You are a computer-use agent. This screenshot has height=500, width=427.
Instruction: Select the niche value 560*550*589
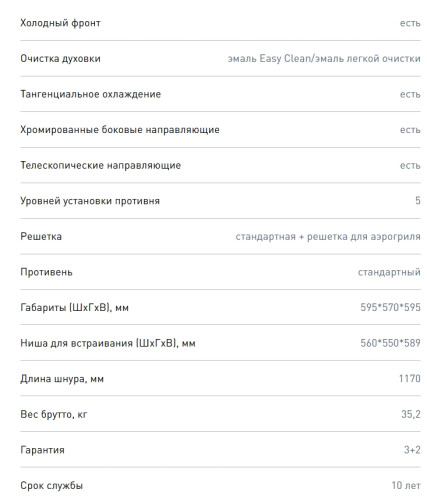(x=390, y=343)
